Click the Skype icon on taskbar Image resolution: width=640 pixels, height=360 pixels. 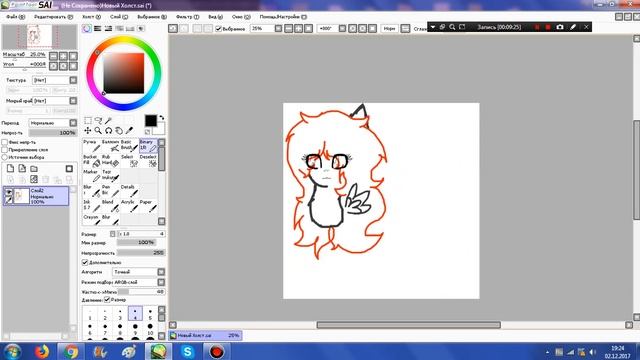click(x=187, y=351)
